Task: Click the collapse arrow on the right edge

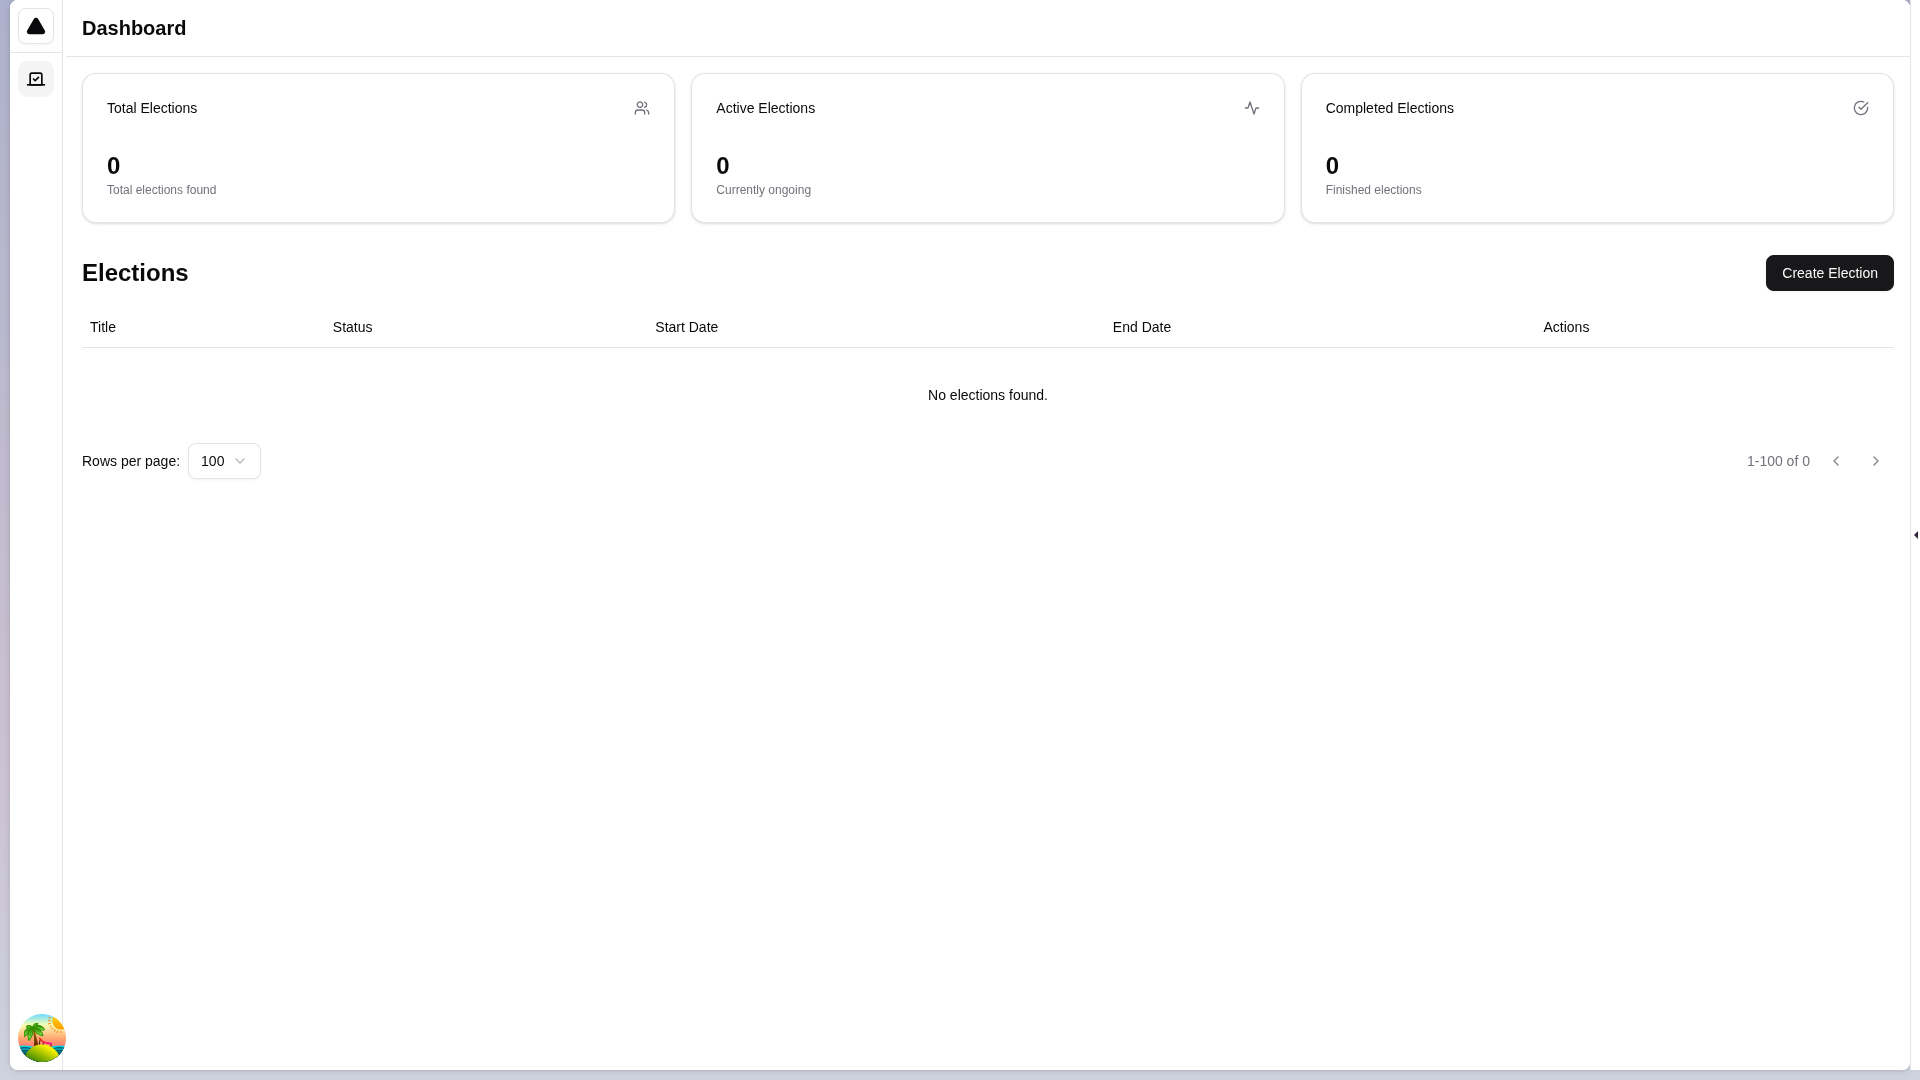Action: click(1913, 535)
